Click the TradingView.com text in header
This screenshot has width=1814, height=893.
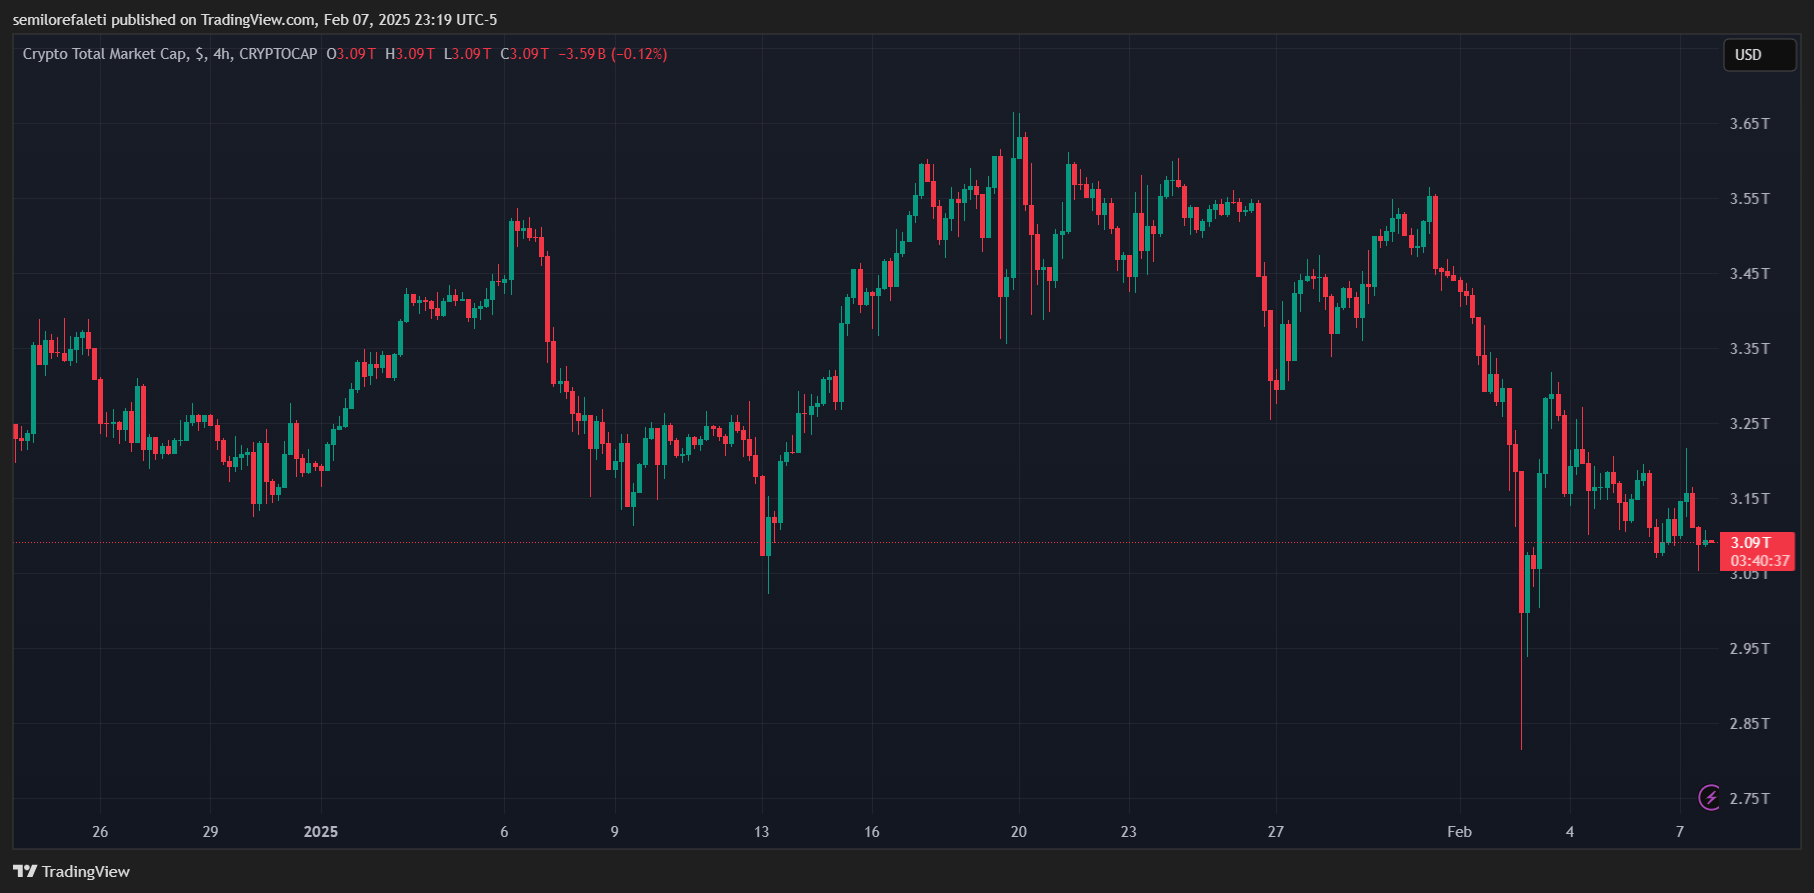tap(259, 20)
